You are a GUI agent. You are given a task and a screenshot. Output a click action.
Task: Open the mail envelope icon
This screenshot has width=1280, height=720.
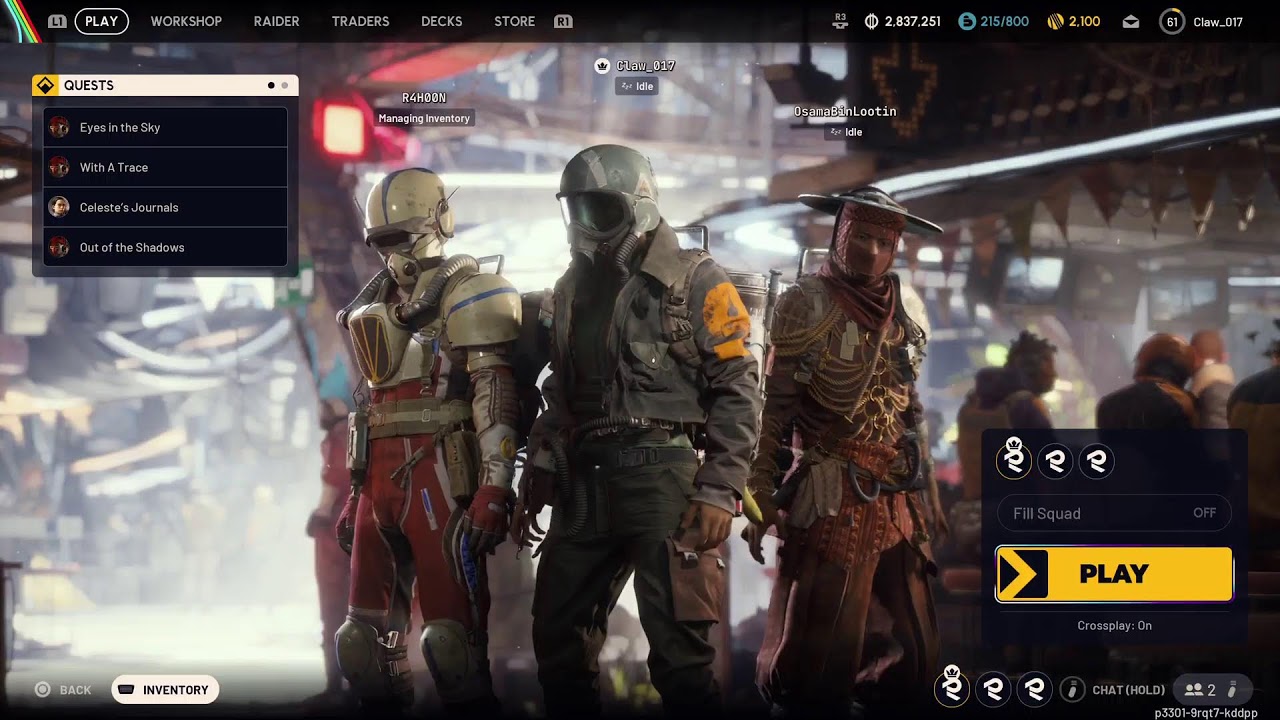tap(1131, 21)
